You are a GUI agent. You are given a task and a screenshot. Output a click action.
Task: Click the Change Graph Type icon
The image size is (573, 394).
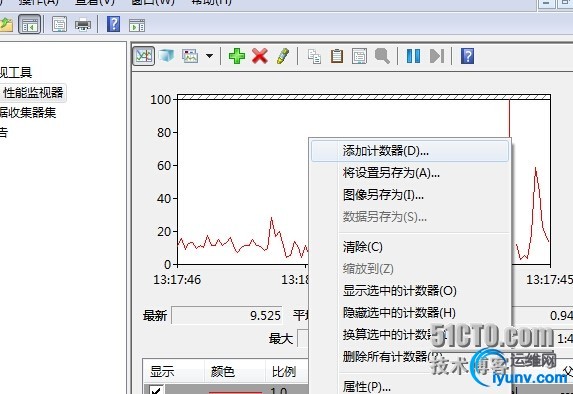(190, 56)
